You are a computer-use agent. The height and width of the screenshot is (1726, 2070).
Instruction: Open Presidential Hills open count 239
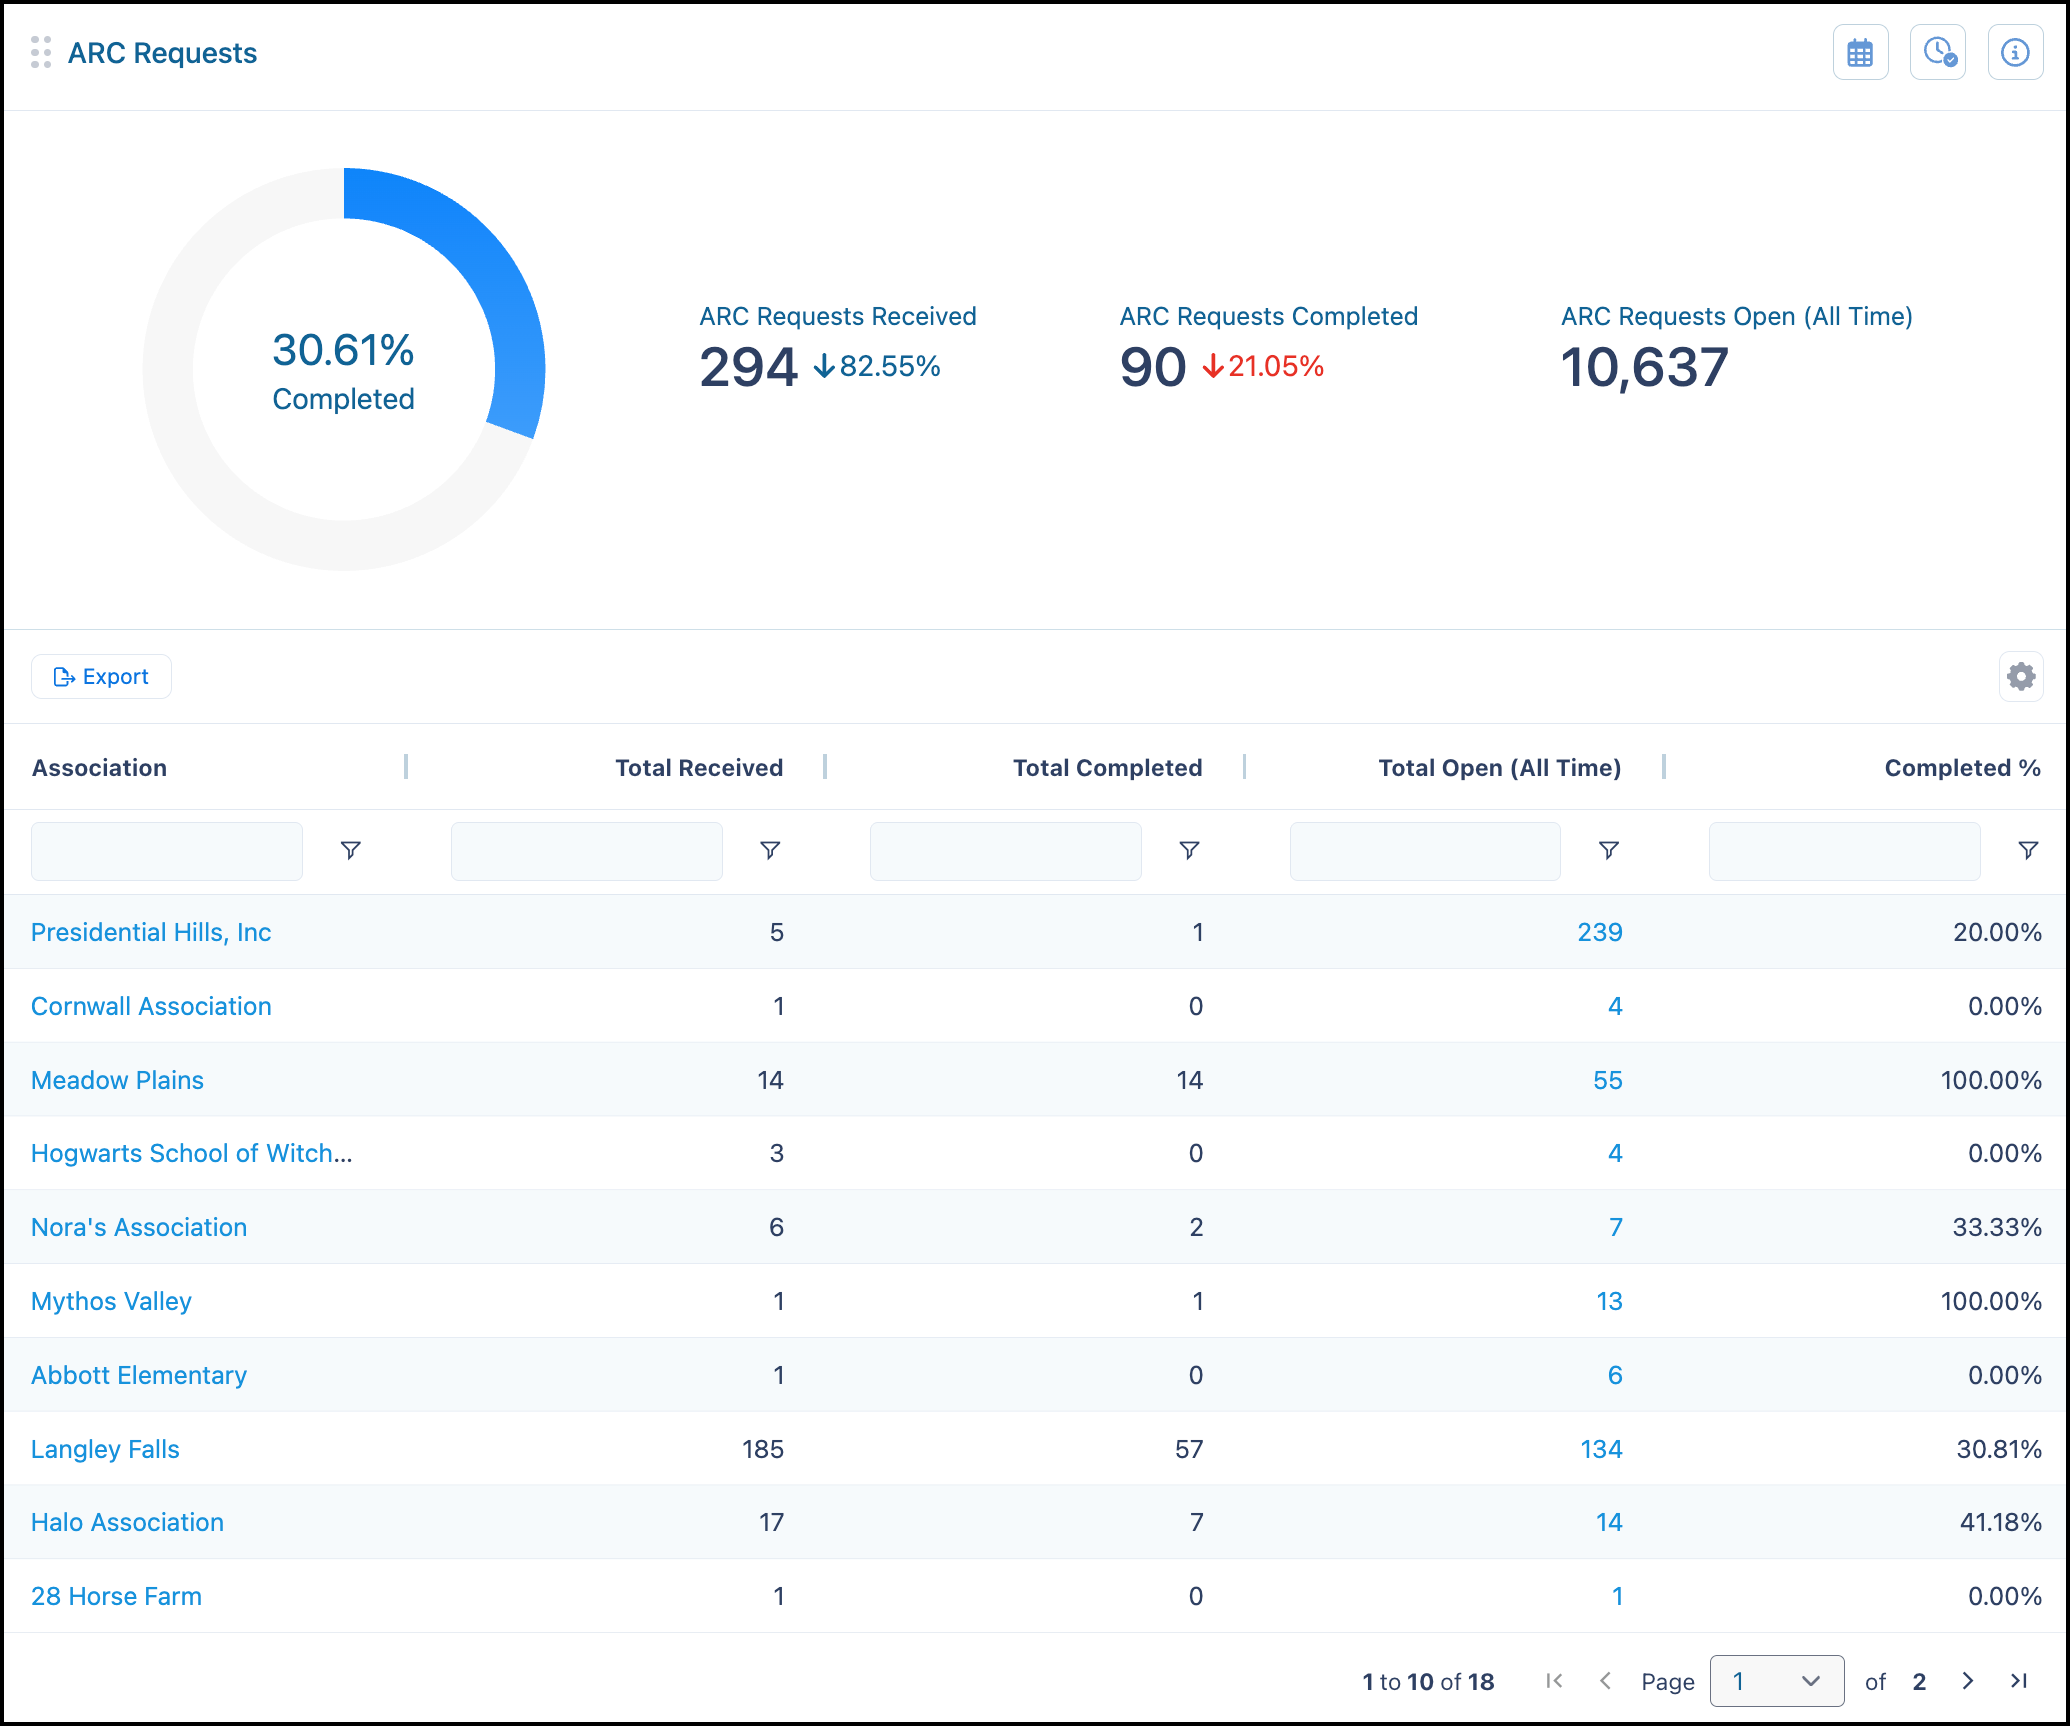pos(1600,932)
